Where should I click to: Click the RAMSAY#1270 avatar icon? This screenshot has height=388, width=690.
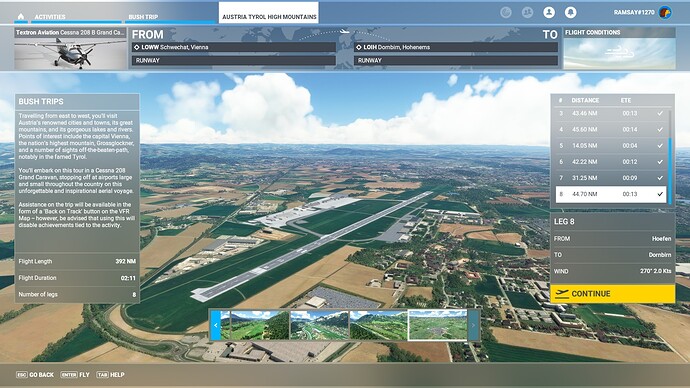[x=665, y=12]
